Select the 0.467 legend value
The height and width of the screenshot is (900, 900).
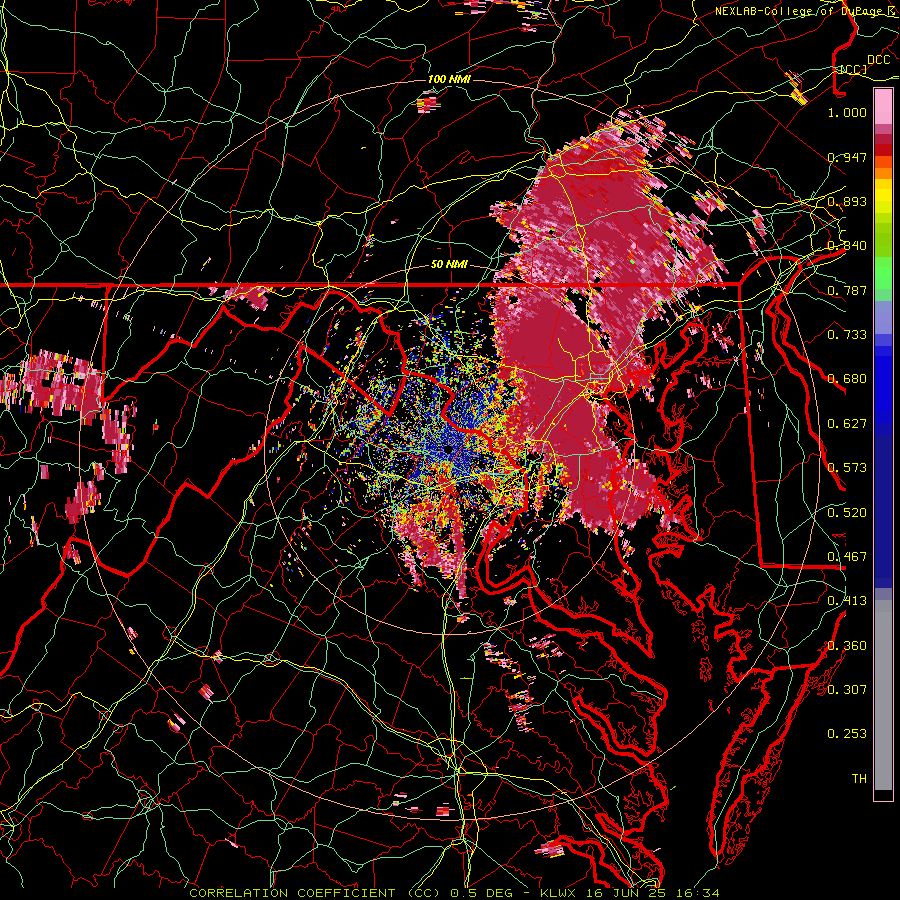[x=847, y=557]
